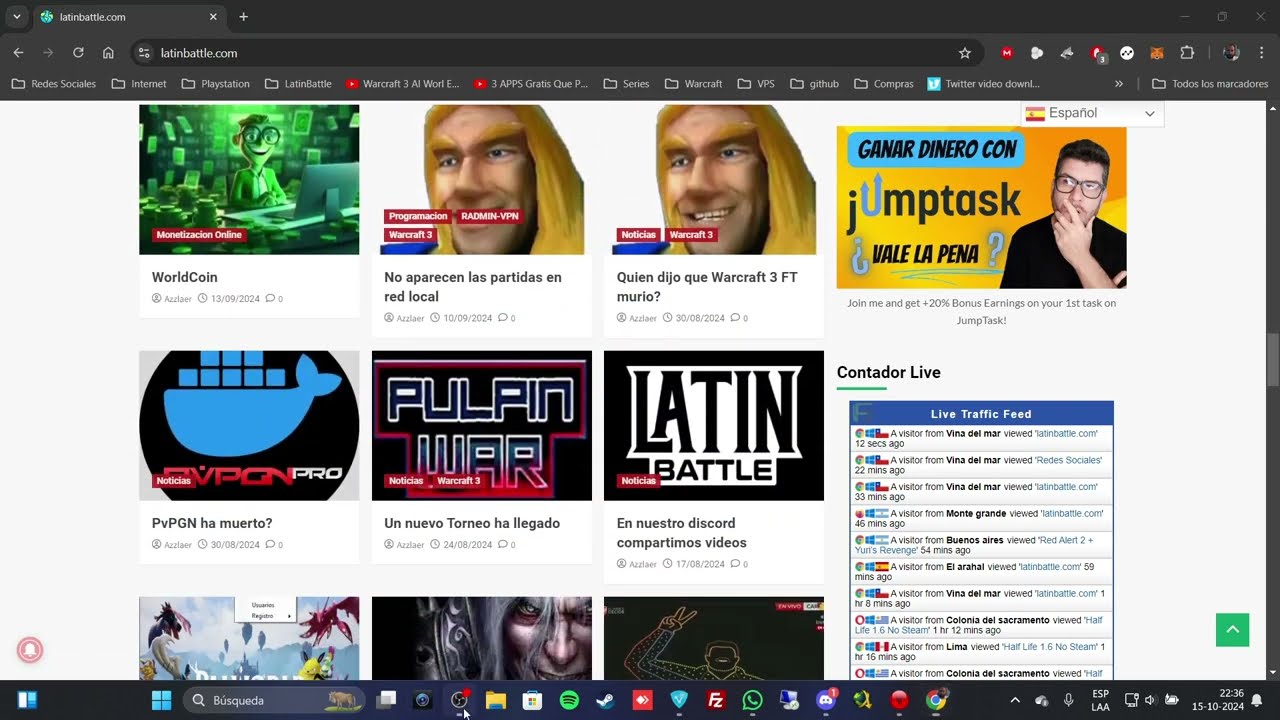
Task: Open the JumpTask 'Ganar dinero' banner
Action: 981,207
